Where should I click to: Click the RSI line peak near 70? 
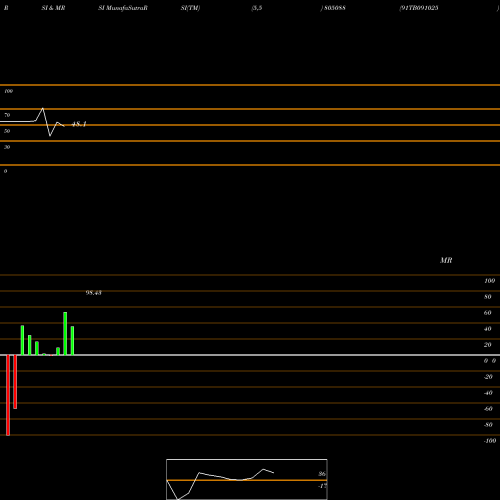point(43,109)
